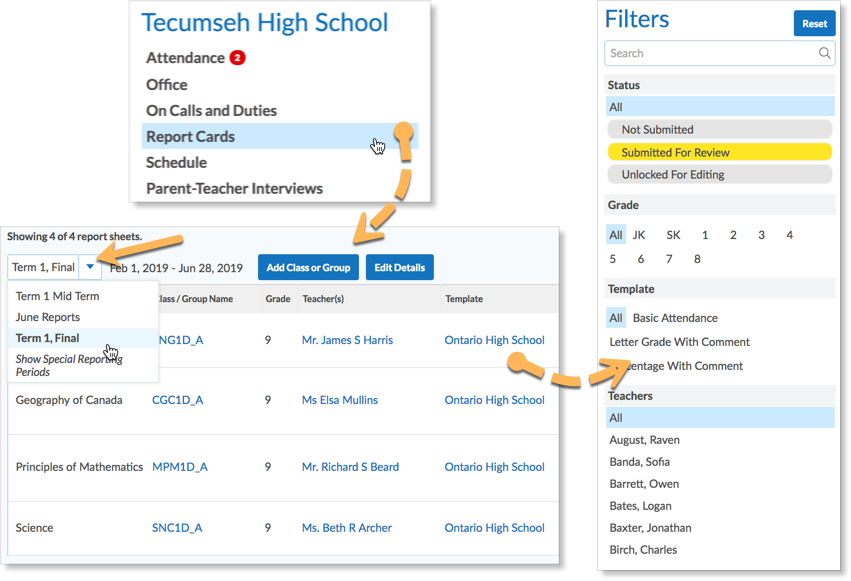
Task: Click the Edit Details button
Action: pyautogui.click(x=400, y=267)
